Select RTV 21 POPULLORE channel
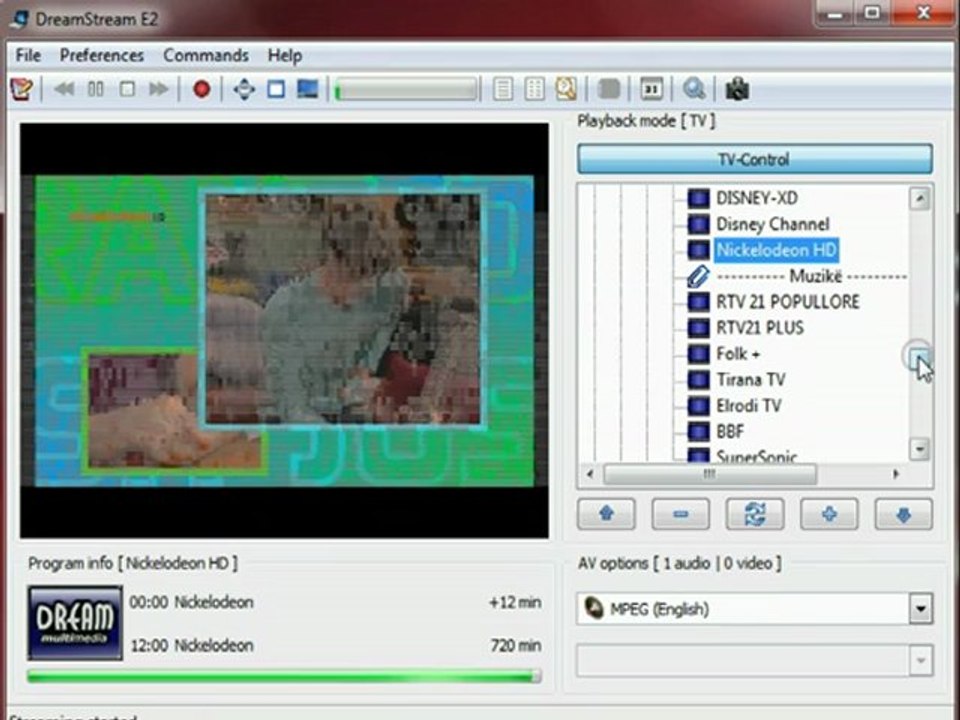The width and height of the screenshot is (960, 720). pos(788,302)
